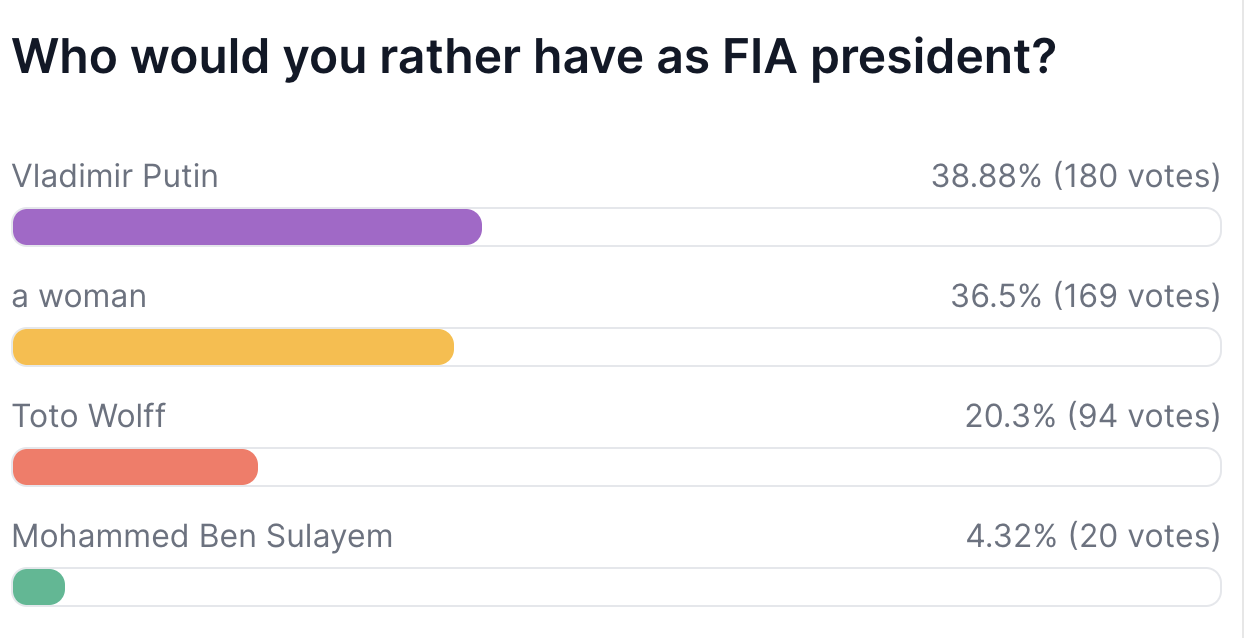Click empty track of Vladimir Putin bar
Image resolution: width=1244 pixels, height=638 pixels.
click(x=850, y=227)
